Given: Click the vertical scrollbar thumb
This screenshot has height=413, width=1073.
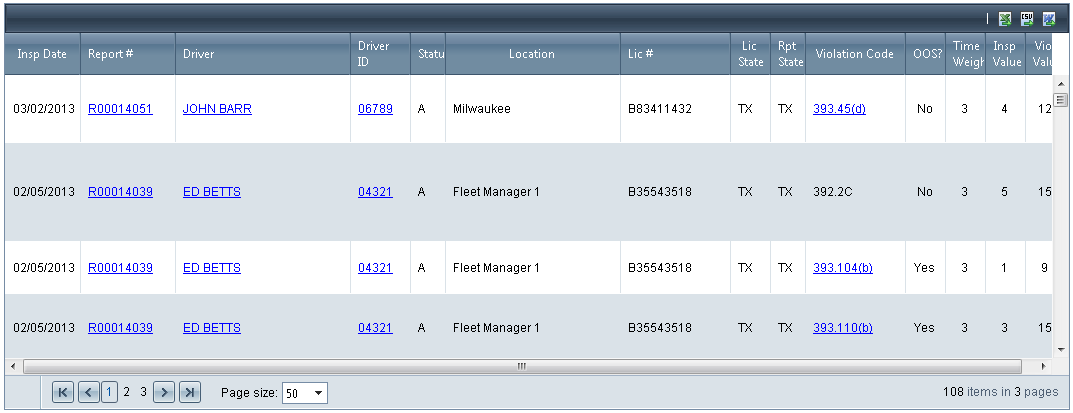Looking at the screenshot, I should pyautogui.click(x=1061, y=101).
